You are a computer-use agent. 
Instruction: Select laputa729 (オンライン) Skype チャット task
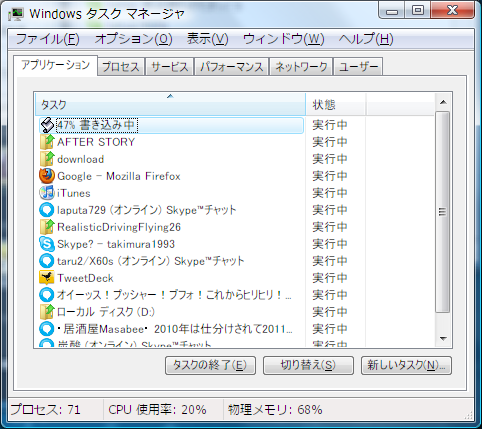tap(147, 210)
